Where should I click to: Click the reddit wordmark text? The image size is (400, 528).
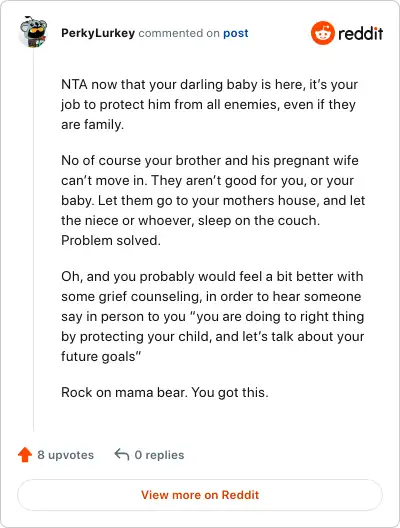[x=360, y=33]
